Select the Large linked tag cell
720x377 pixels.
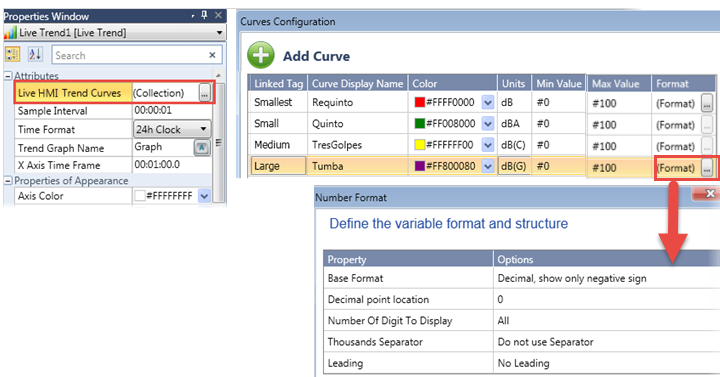click(278, 166)
